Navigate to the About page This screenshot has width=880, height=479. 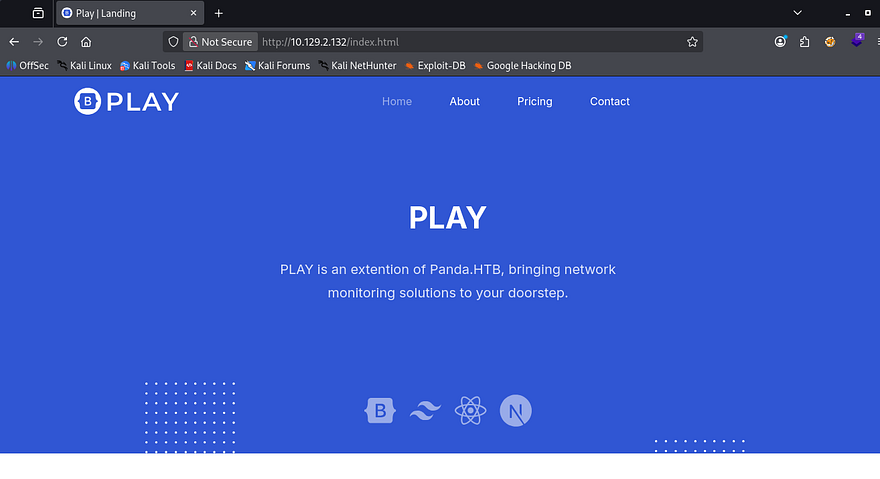464,102
